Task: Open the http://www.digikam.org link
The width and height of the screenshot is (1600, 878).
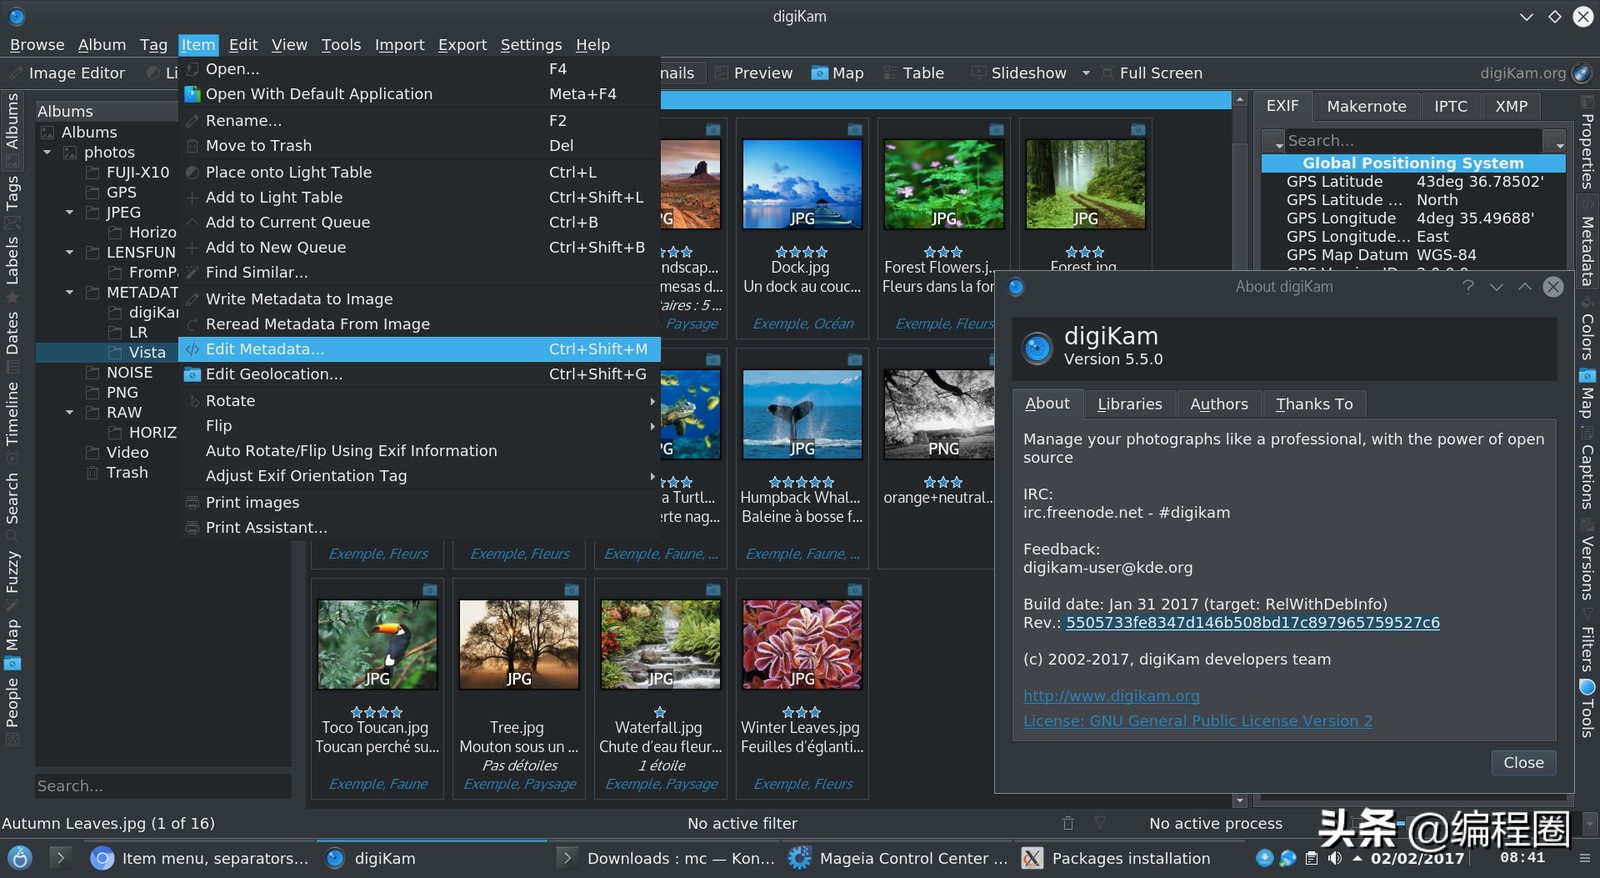Action: click(x=1111, y=696)
